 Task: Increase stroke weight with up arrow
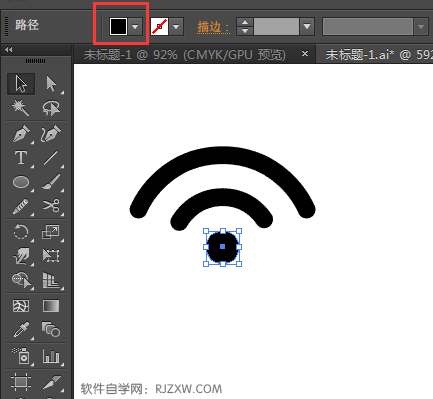[245, 22]
